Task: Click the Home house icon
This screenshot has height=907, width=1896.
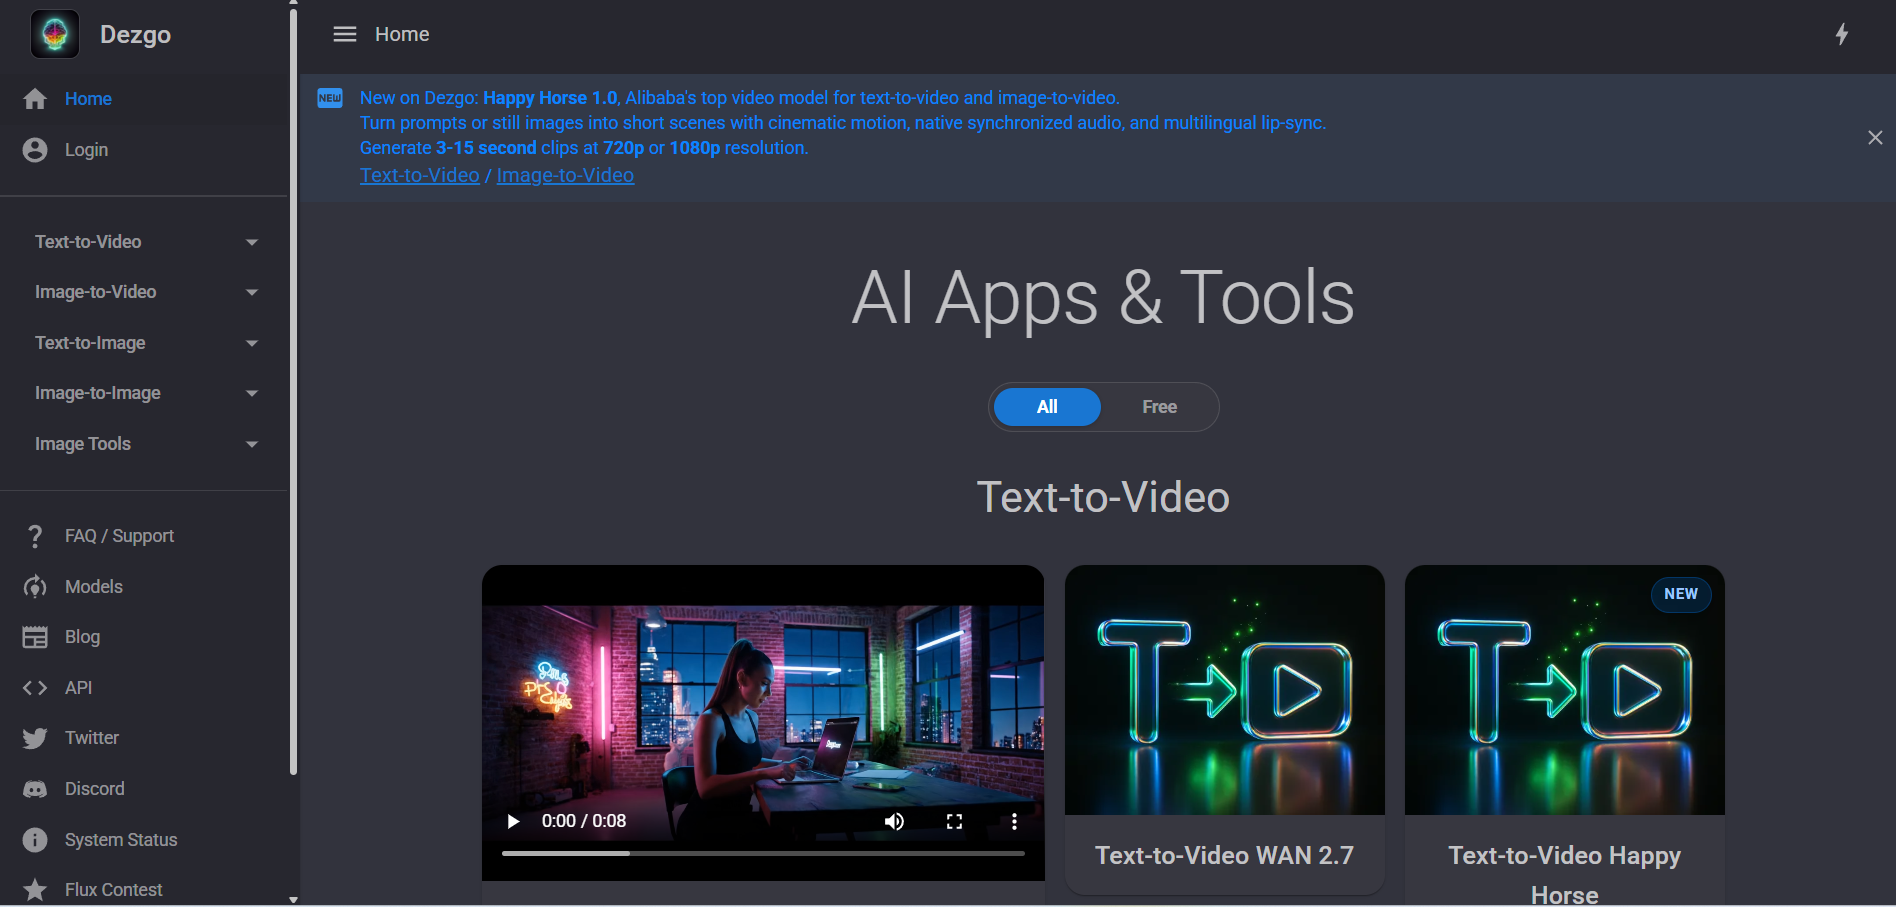Action: [x=35, y=99]
